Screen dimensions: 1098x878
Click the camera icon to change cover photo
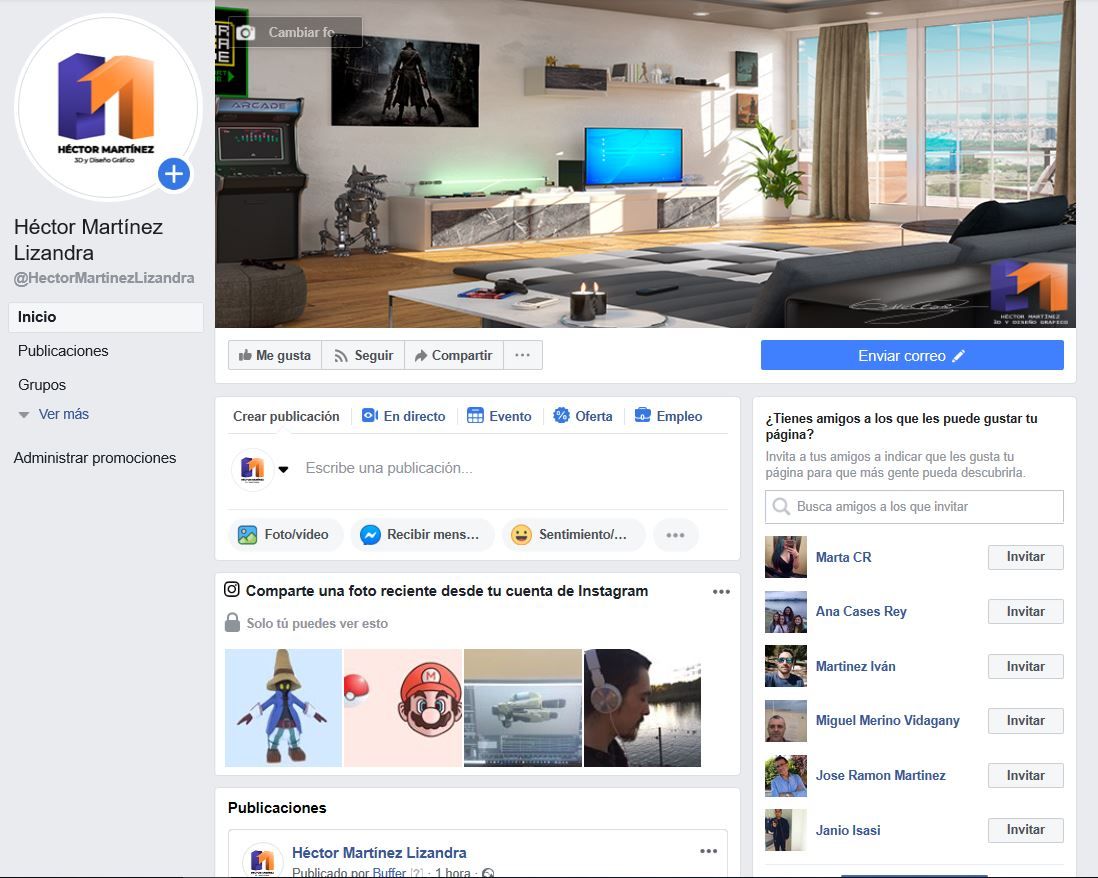[245, 32]
